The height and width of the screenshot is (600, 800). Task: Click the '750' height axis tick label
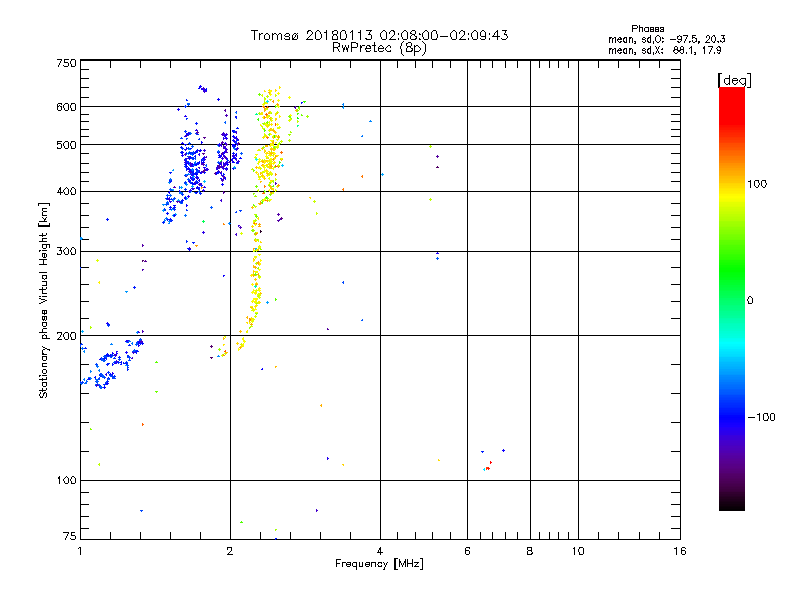tap(66, 63)
